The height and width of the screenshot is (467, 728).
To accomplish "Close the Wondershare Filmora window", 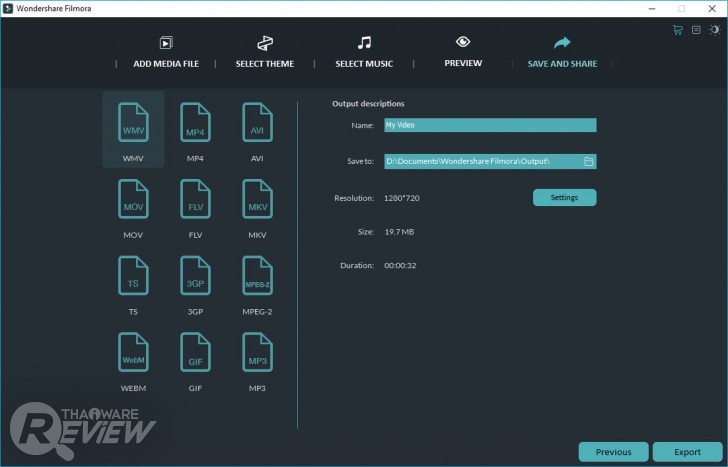I will point(712,8).
